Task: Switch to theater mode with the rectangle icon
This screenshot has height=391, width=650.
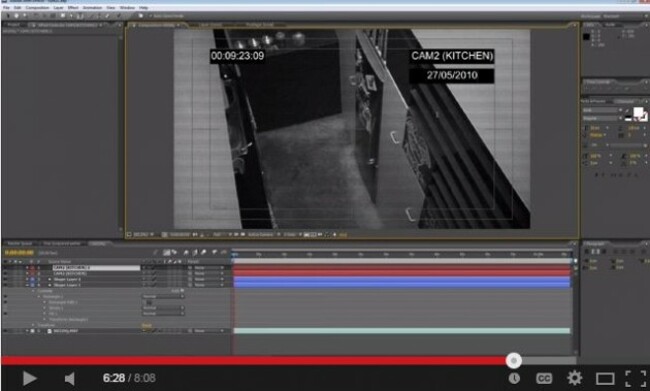Action: pos(605,378)
